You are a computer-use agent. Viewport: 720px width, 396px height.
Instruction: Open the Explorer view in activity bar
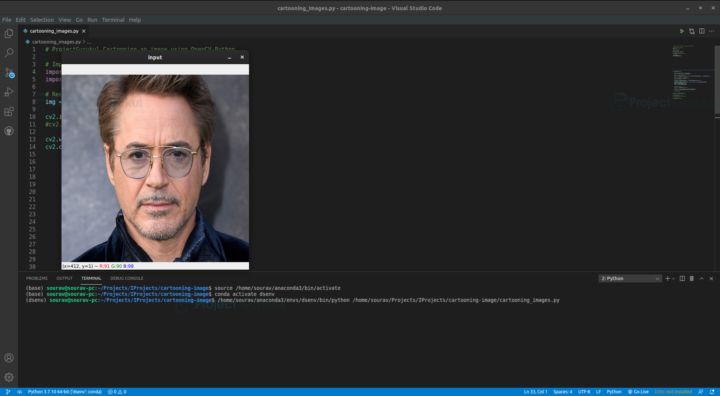click(x=9, y=33)
